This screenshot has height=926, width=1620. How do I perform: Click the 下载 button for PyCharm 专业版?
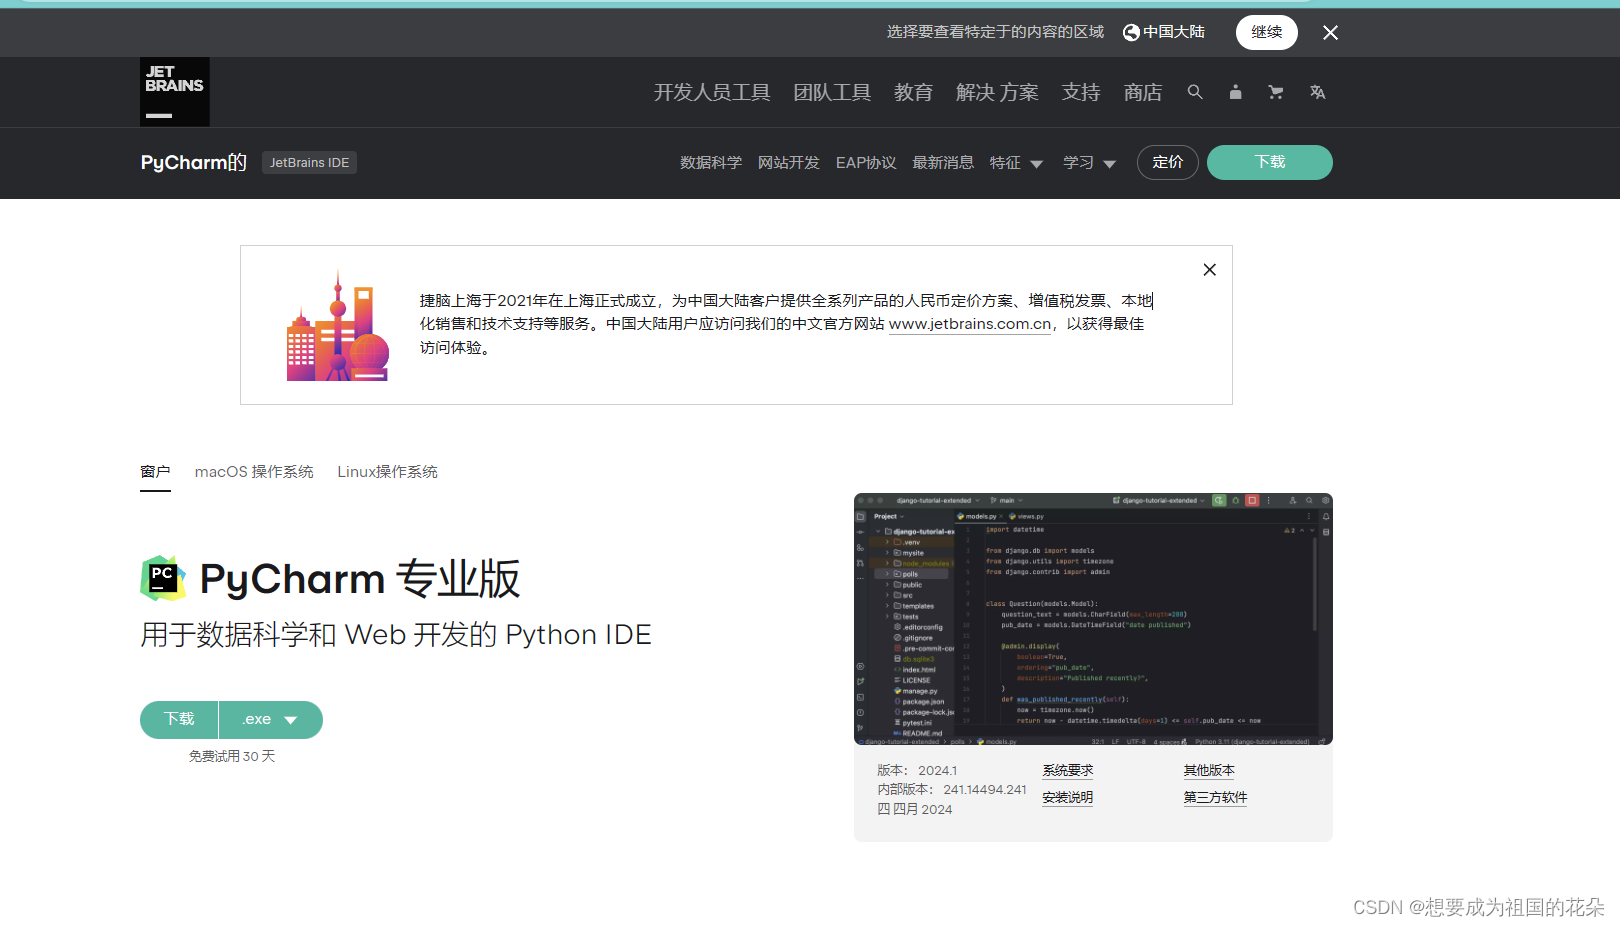179,720
